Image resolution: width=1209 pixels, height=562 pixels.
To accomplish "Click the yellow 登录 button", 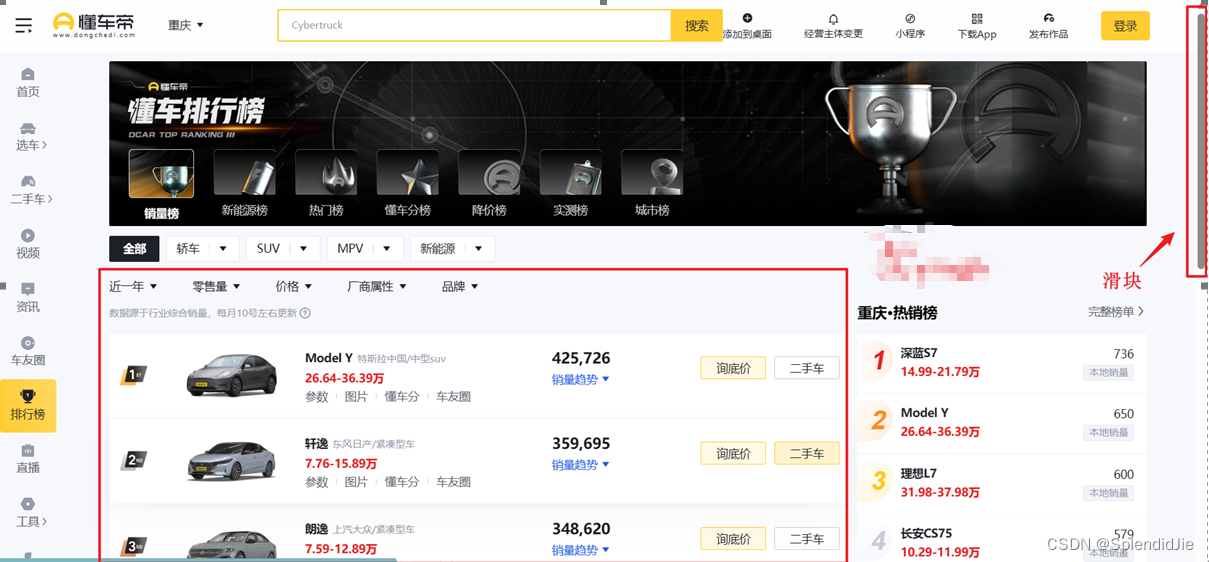I will (x=1125, y=26).
